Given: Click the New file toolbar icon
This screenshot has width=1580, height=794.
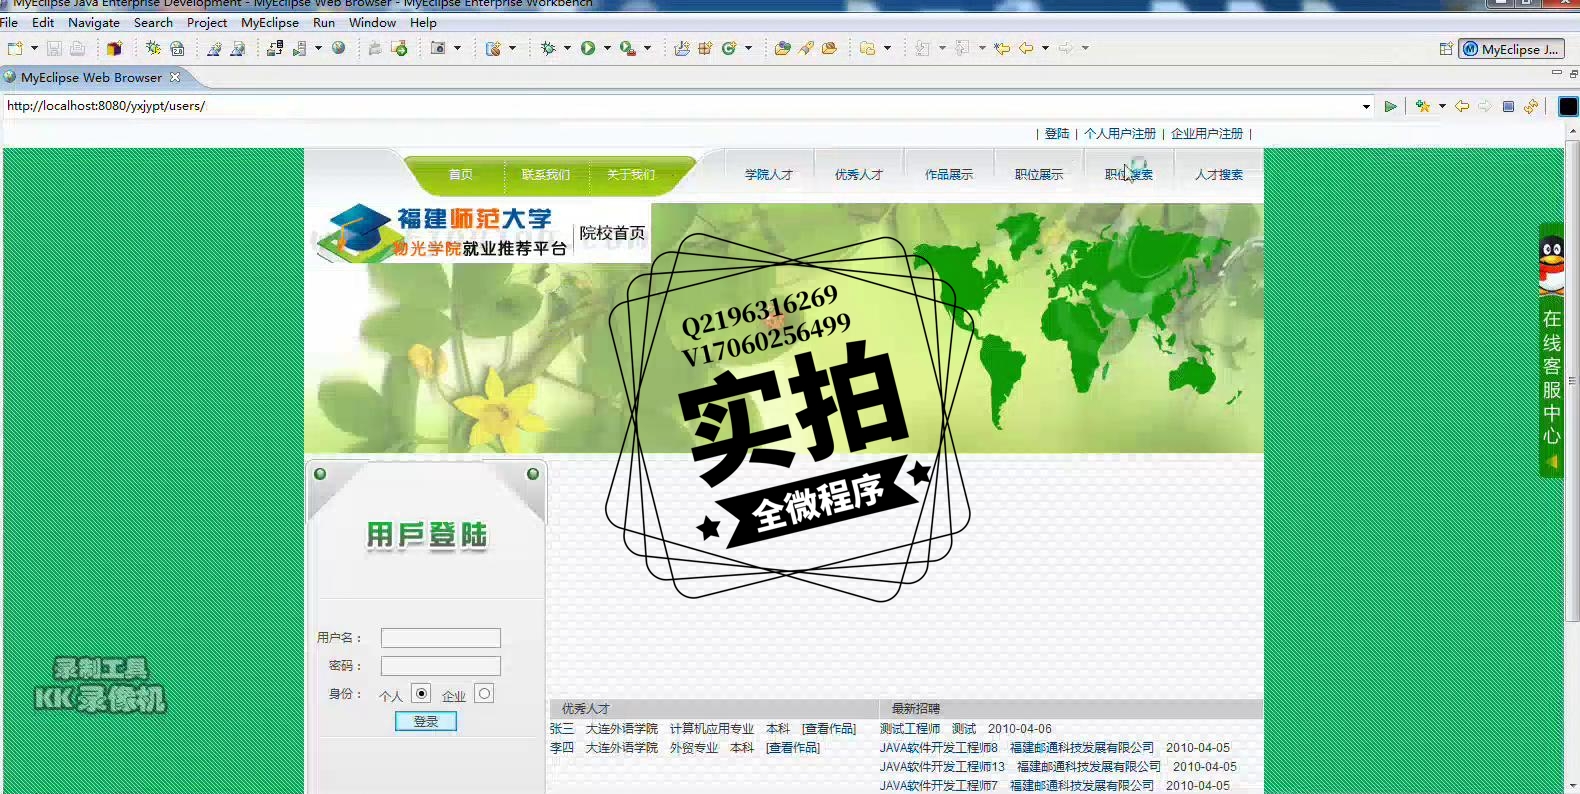Looking at the screenshot, I should (x=15, y=48).
